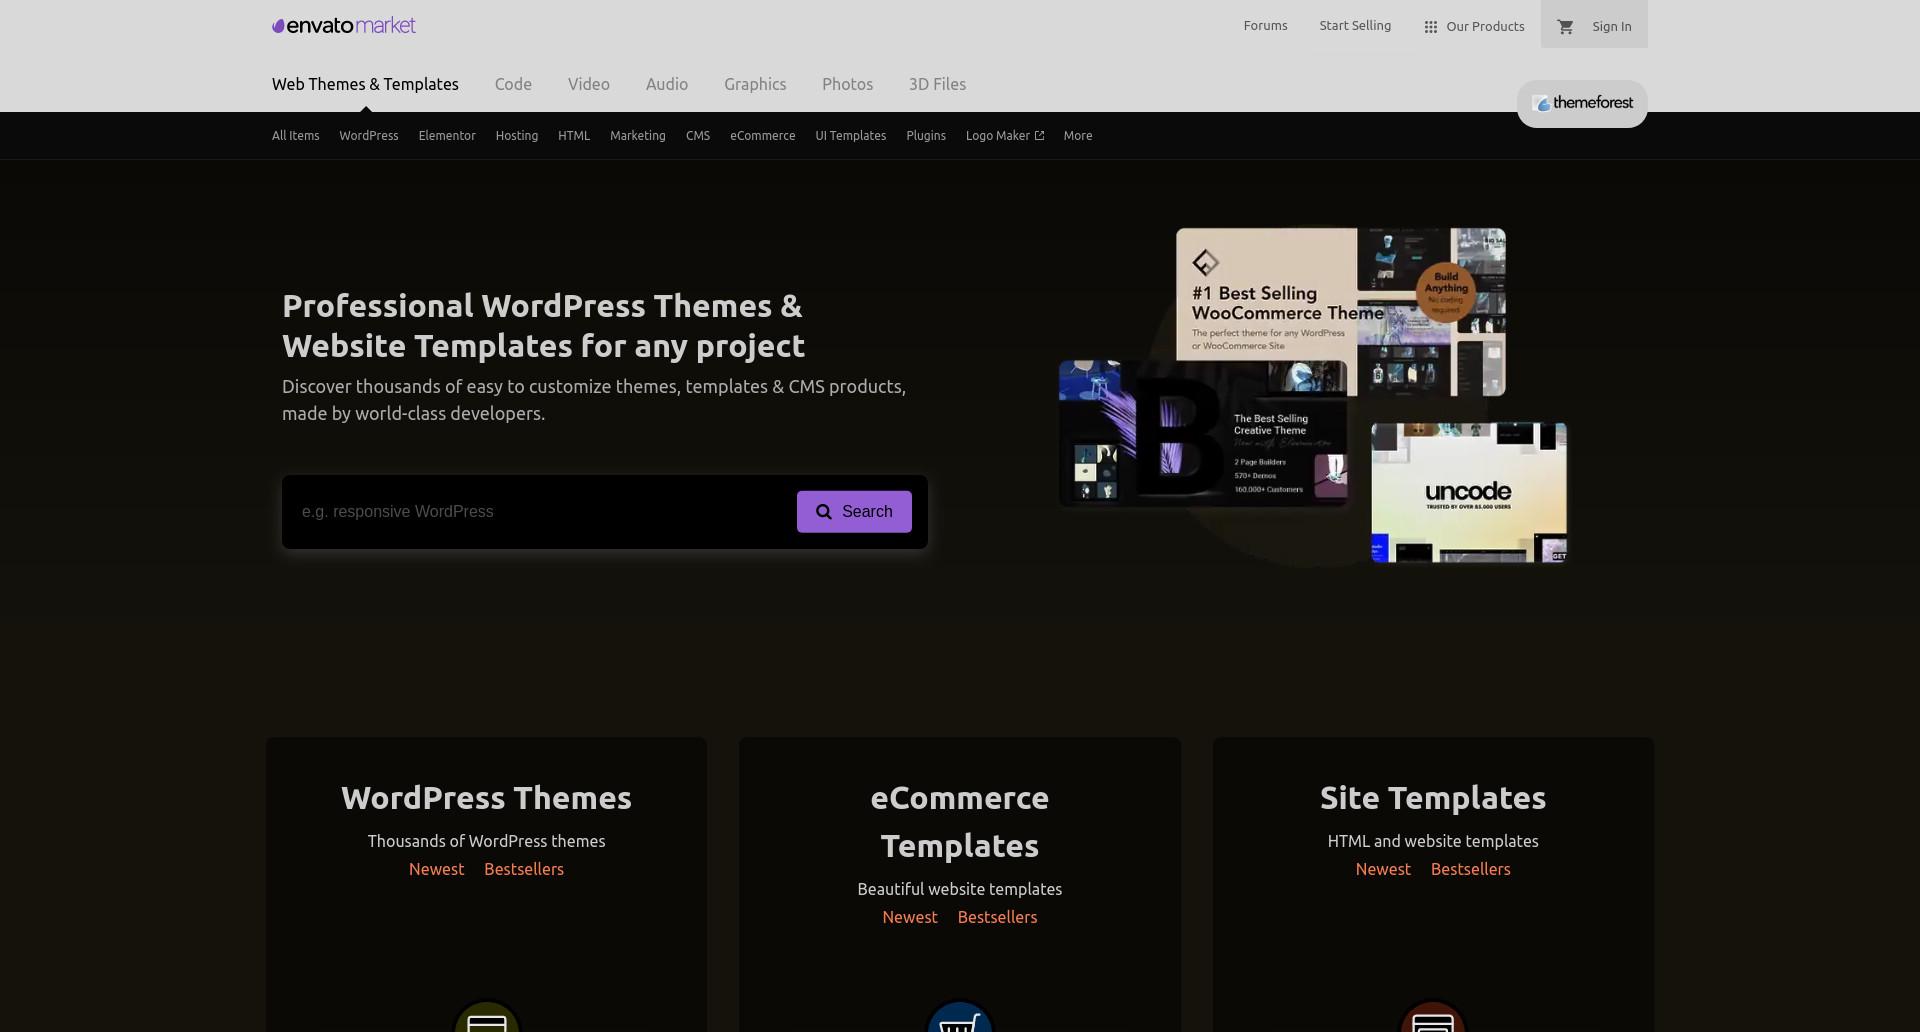Screen dimensions: 1920x1032
Task: View Bestsellers under eCommerce Templates
Action: pyautogui.click(x=997, y=917)
